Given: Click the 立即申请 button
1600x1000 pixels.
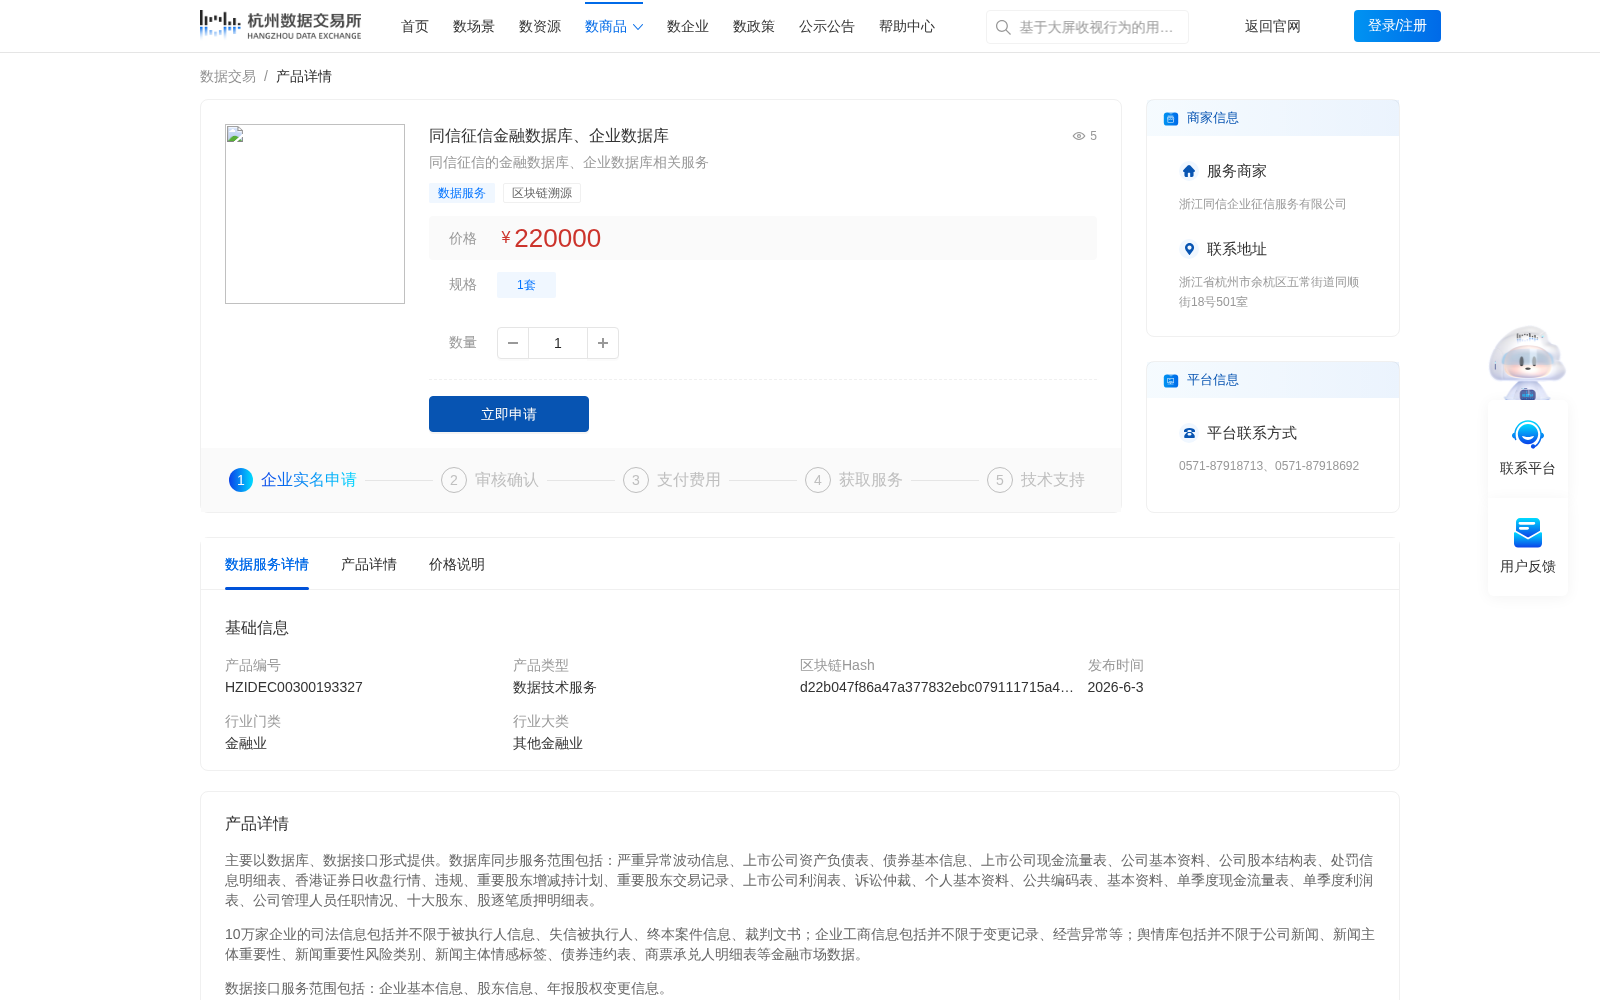Looking at the screenshot, I should point(509,414).
